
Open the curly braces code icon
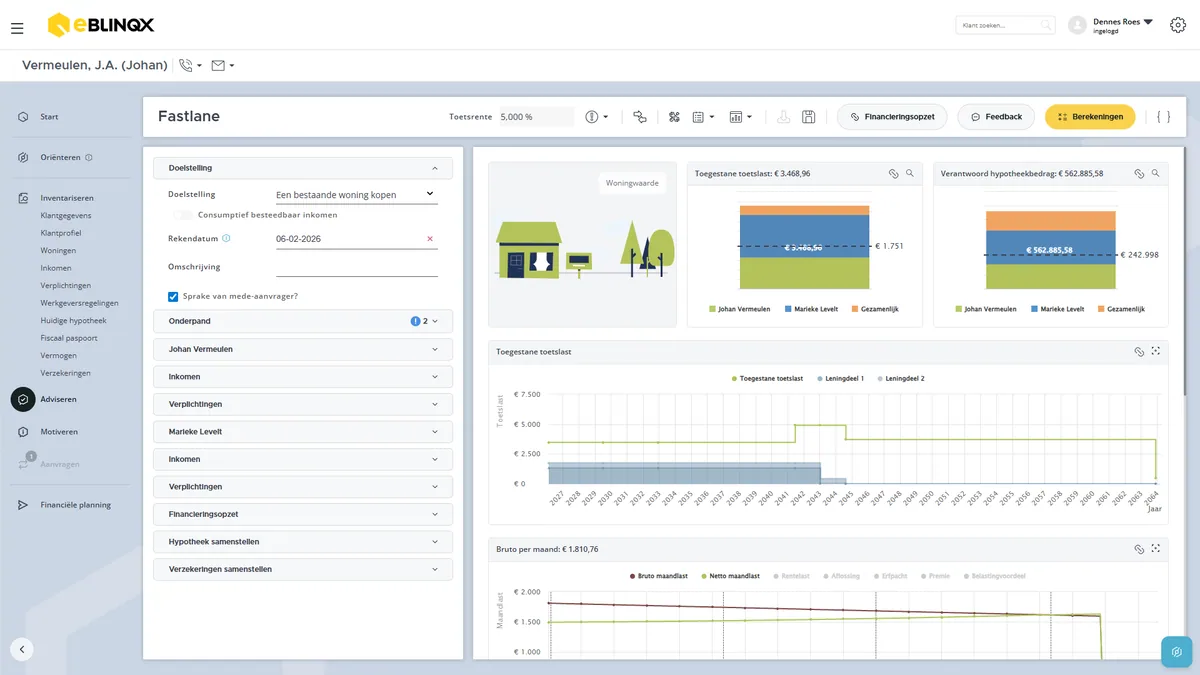1163,117
